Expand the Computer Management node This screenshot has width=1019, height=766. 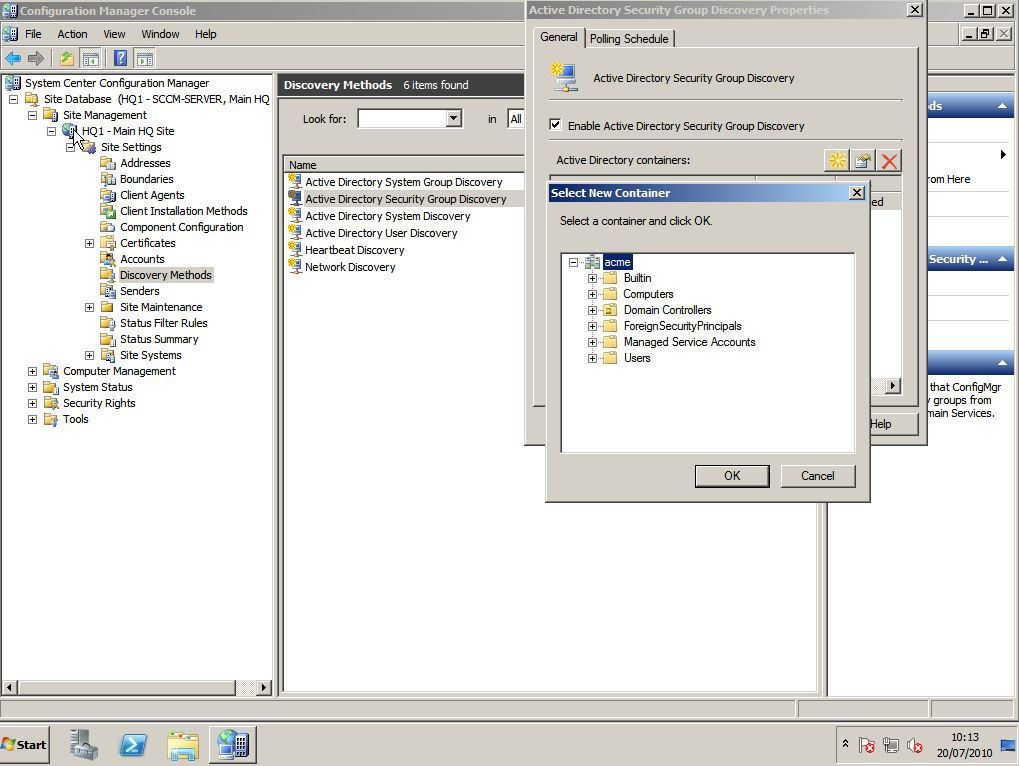click(x=32, y=371)
